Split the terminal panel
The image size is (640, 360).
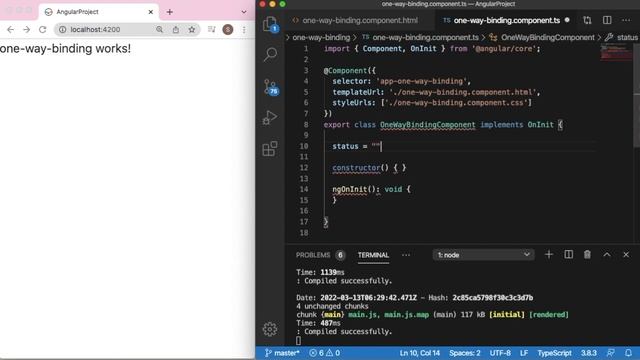click(568, 255)
